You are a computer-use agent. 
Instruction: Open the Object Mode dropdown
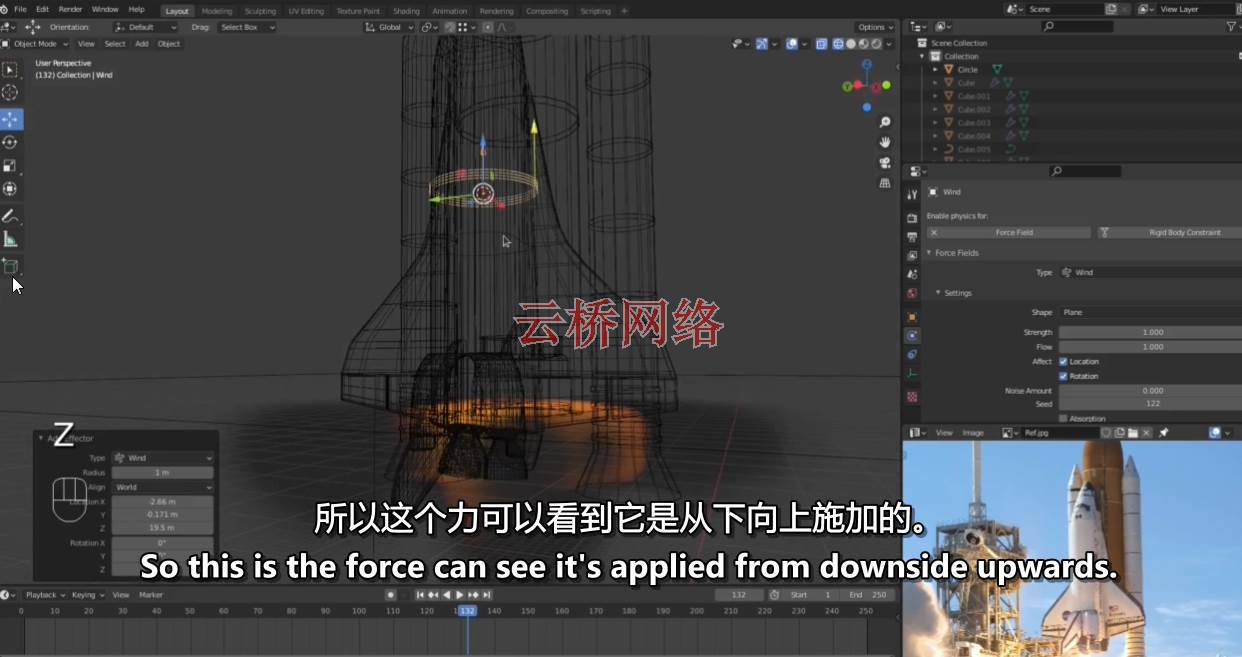coord(36,44)
